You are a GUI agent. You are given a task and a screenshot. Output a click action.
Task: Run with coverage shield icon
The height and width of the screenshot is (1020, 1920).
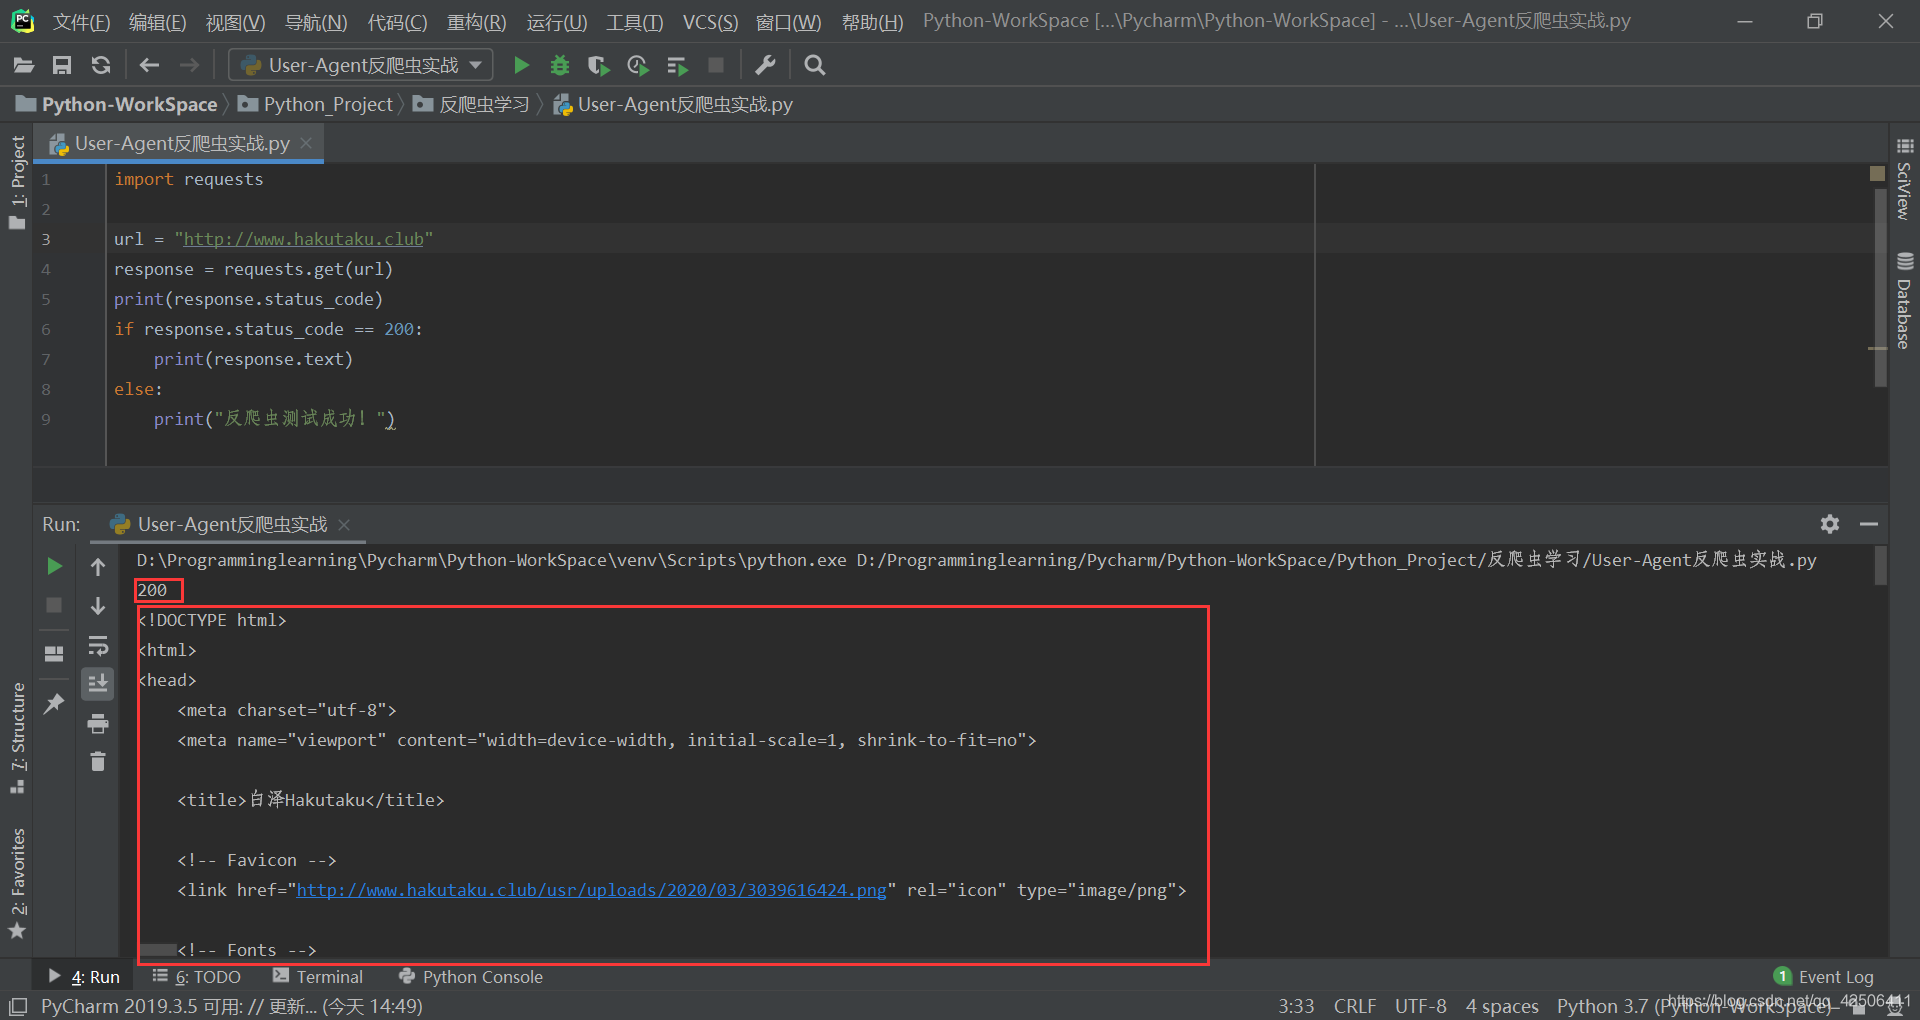click(x=598, y=65)
